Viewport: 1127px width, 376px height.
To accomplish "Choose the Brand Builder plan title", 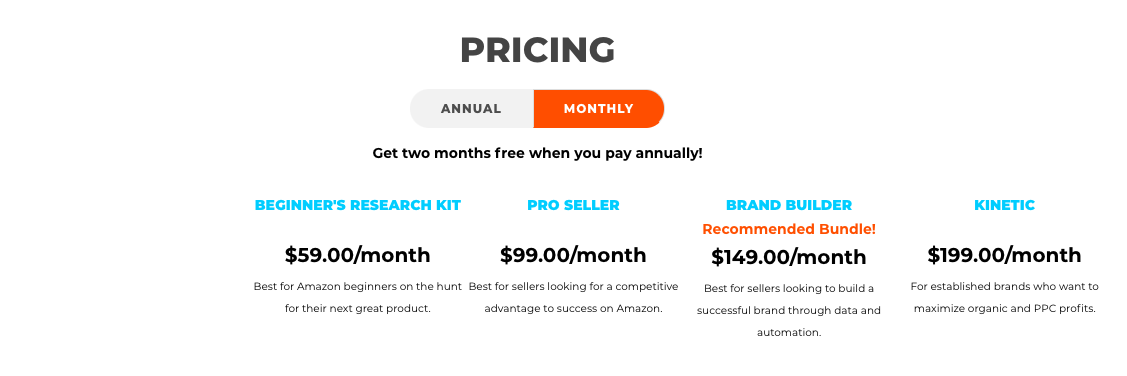I will 788,205.
